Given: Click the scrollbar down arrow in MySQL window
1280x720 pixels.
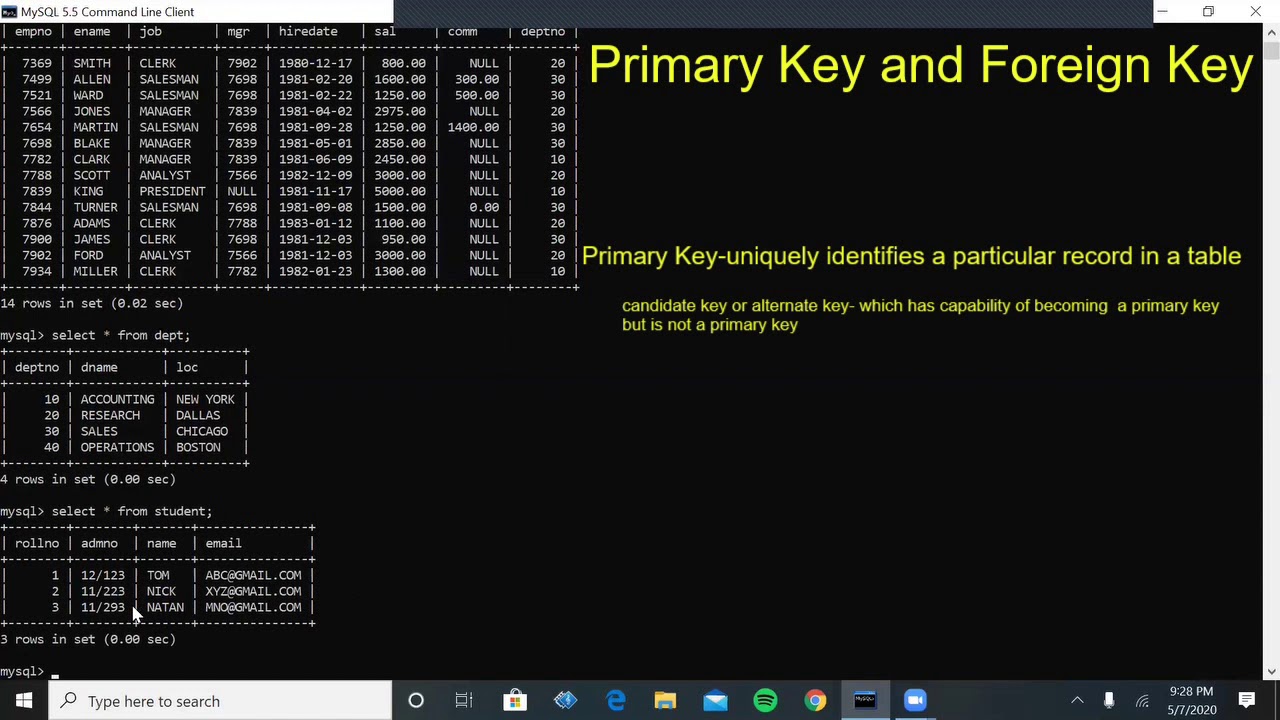Looking at the screenshot, I should coord(1271,673).
